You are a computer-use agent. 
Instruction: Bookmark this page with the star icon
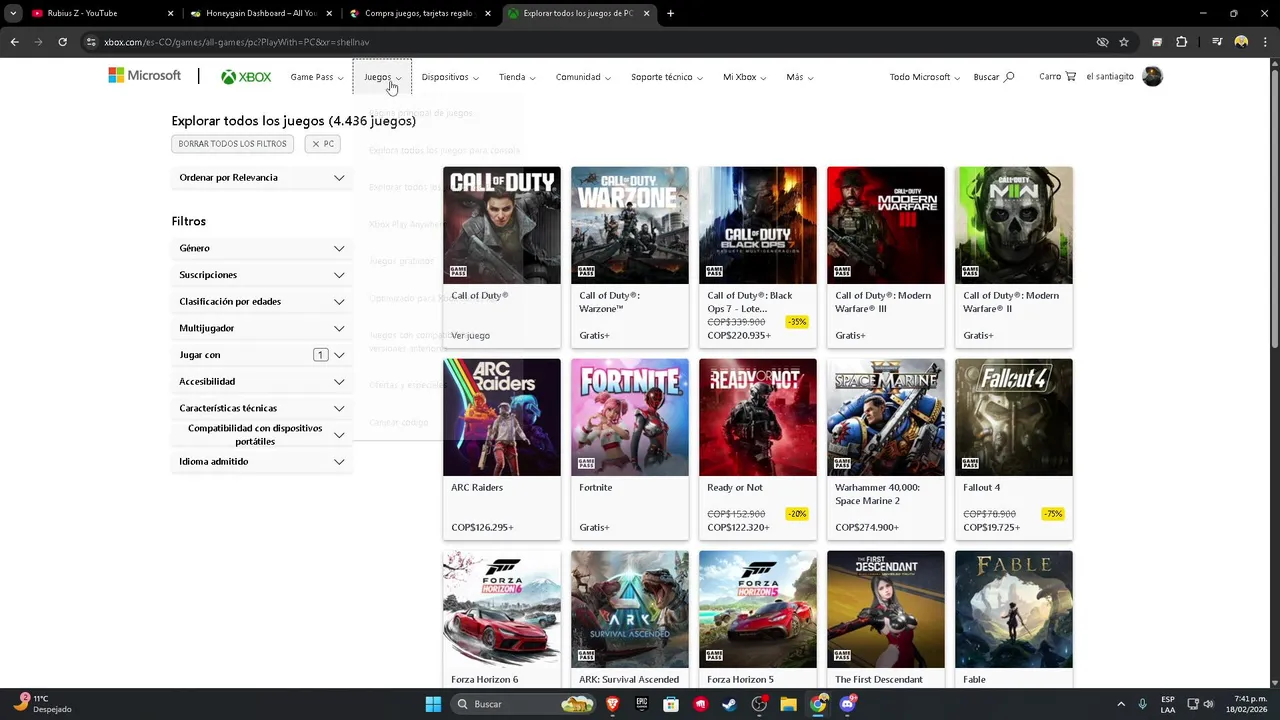click(x=1124, y=42)
